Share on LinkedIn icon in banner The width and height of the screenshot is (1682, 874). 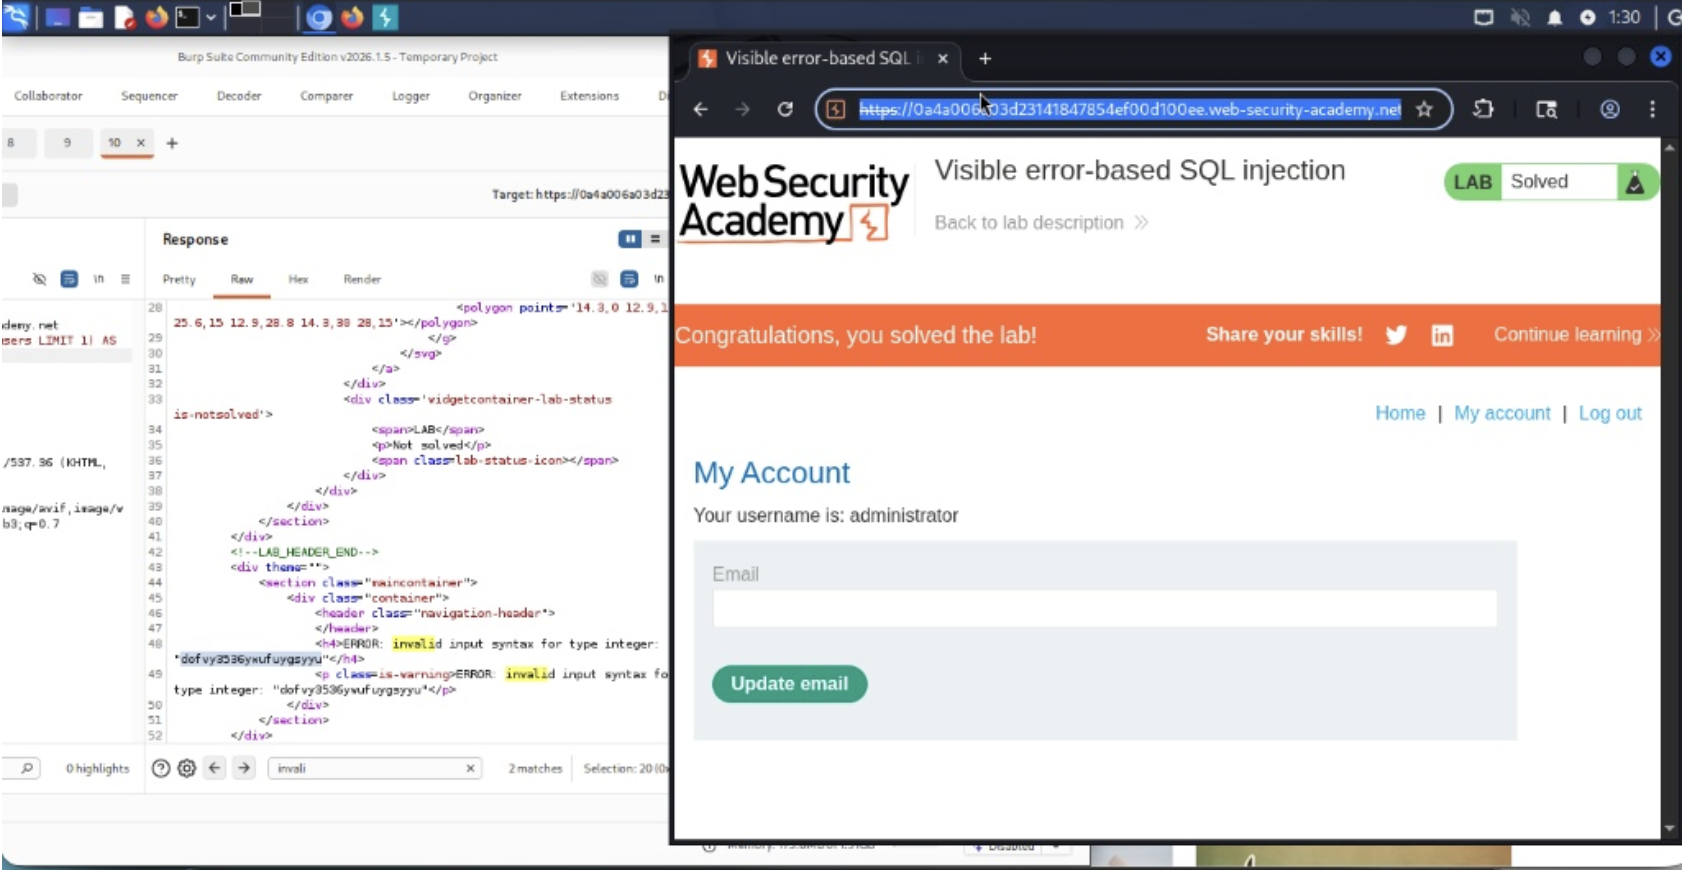pyautogui.click(x=1441, y=335)
